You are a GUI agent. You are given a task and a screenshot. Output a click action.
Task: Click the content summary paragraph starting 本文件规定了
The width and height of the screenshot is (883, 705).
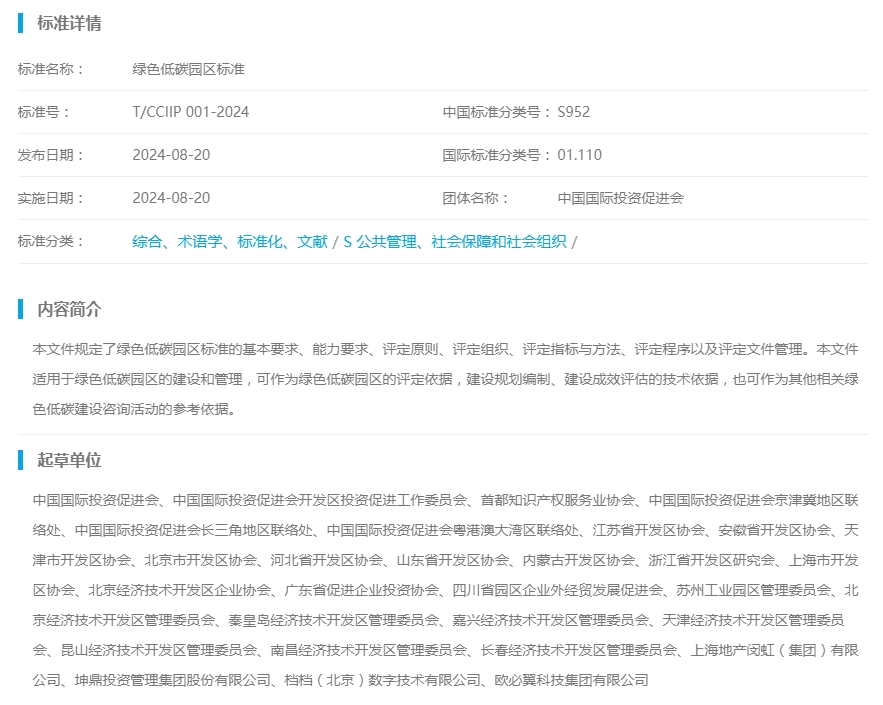tap(445, 379)
